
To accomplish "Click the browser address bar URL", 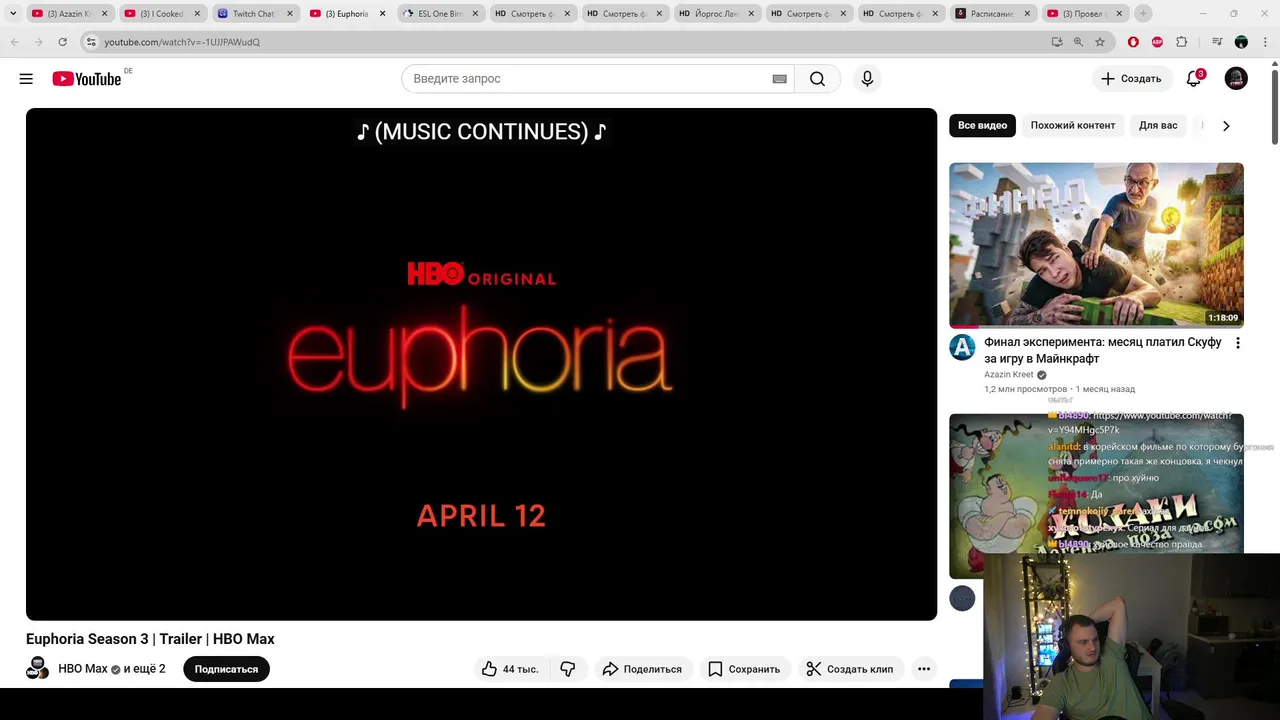I will (182, 42).
